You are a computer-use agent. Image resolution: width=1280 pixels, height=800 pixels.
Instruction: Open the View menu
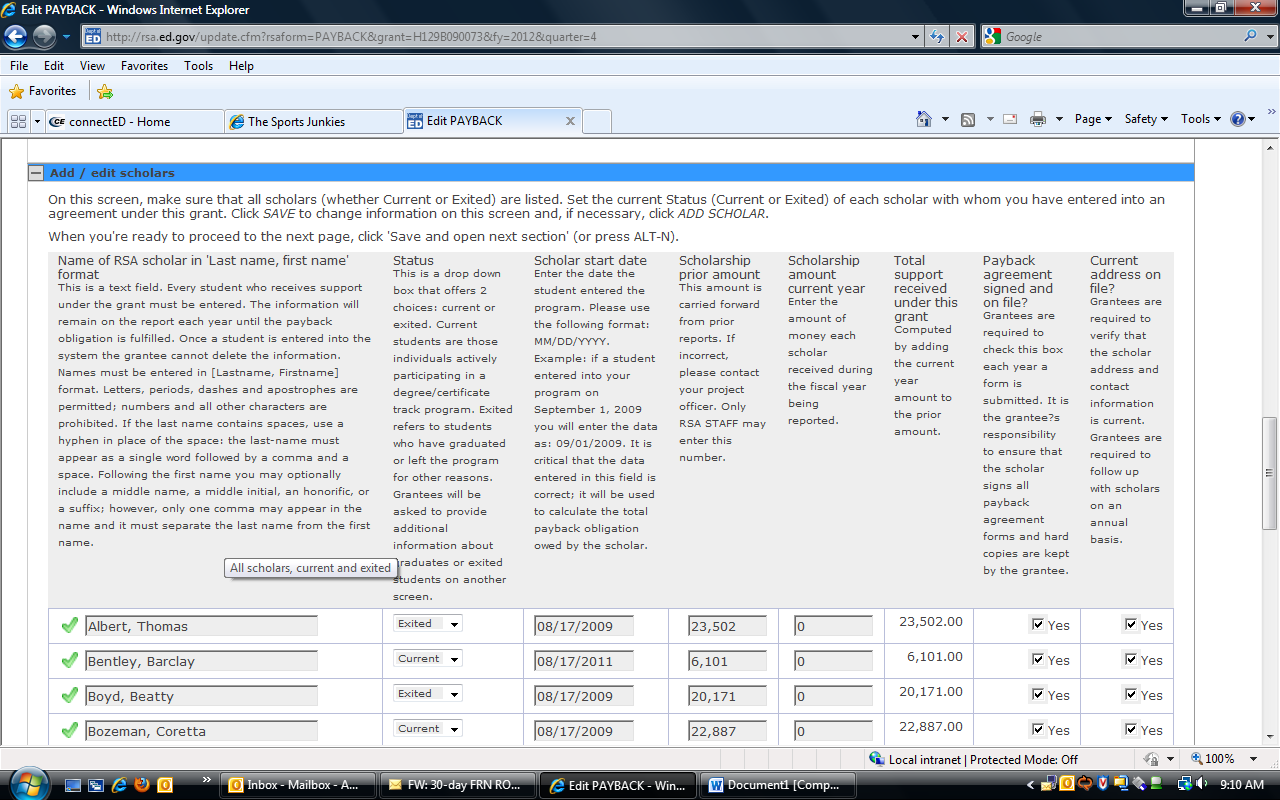92,66
